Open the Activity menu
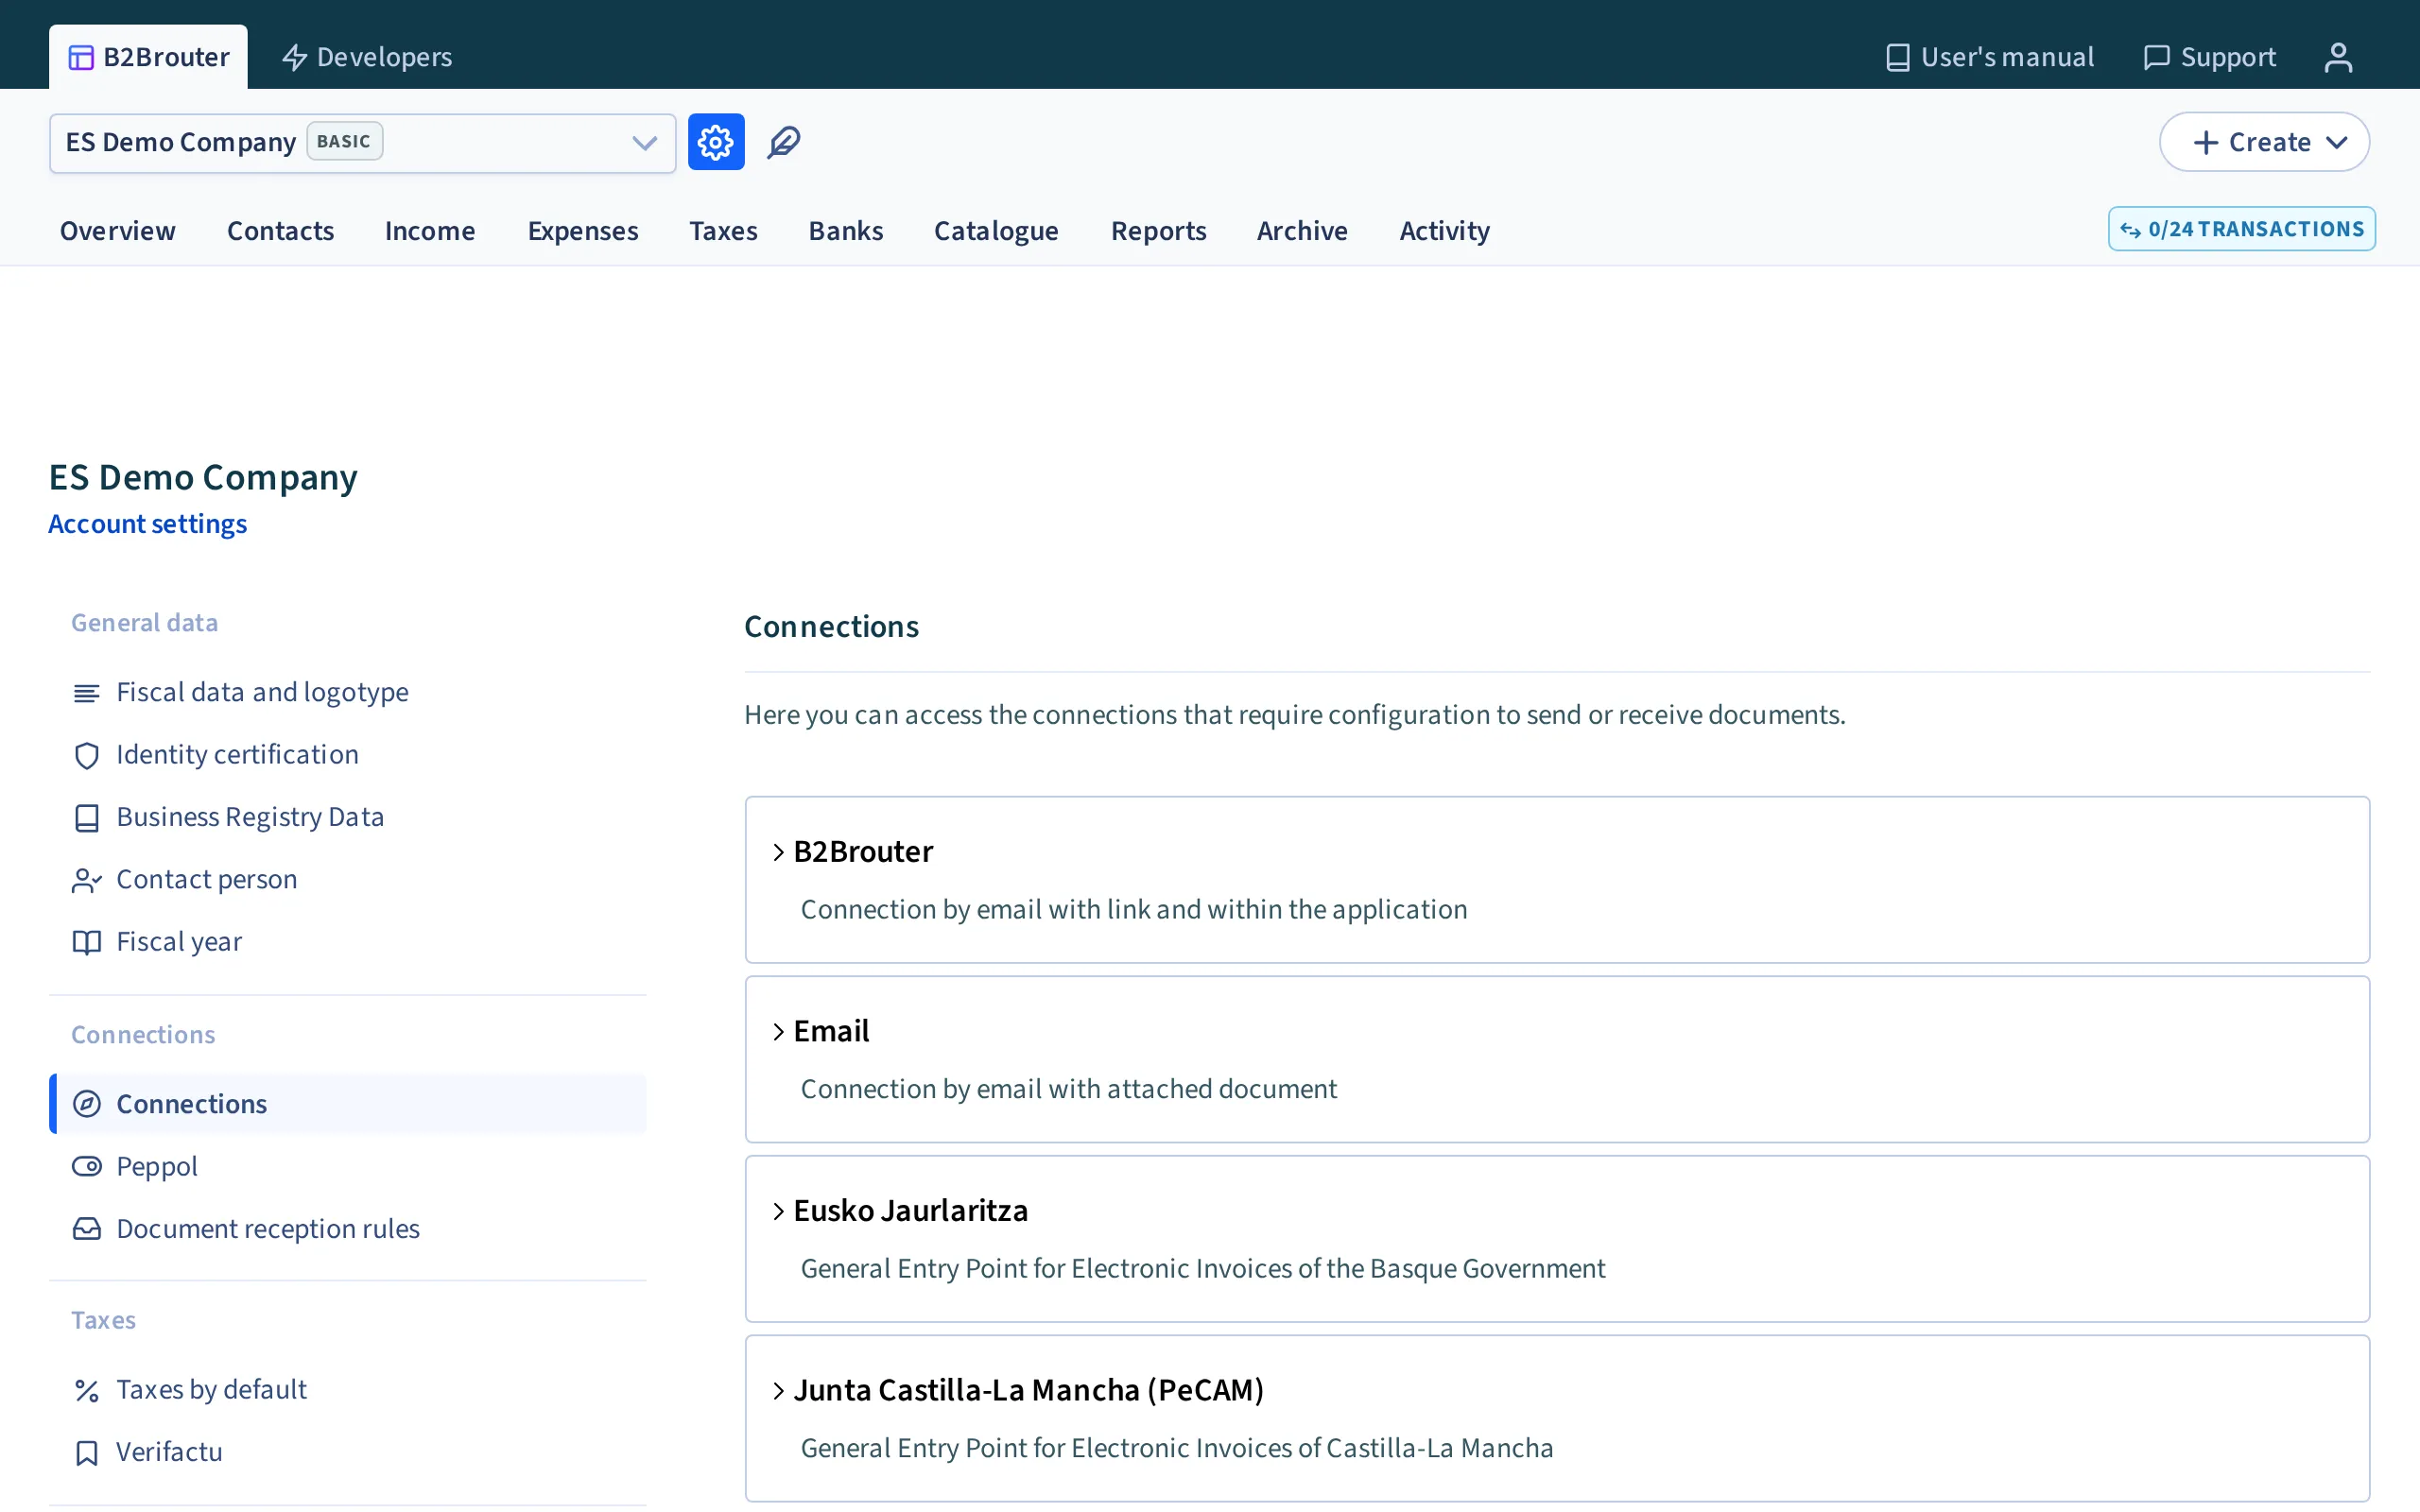The image size is (2420, 1512). click(x=1444, y=231)
